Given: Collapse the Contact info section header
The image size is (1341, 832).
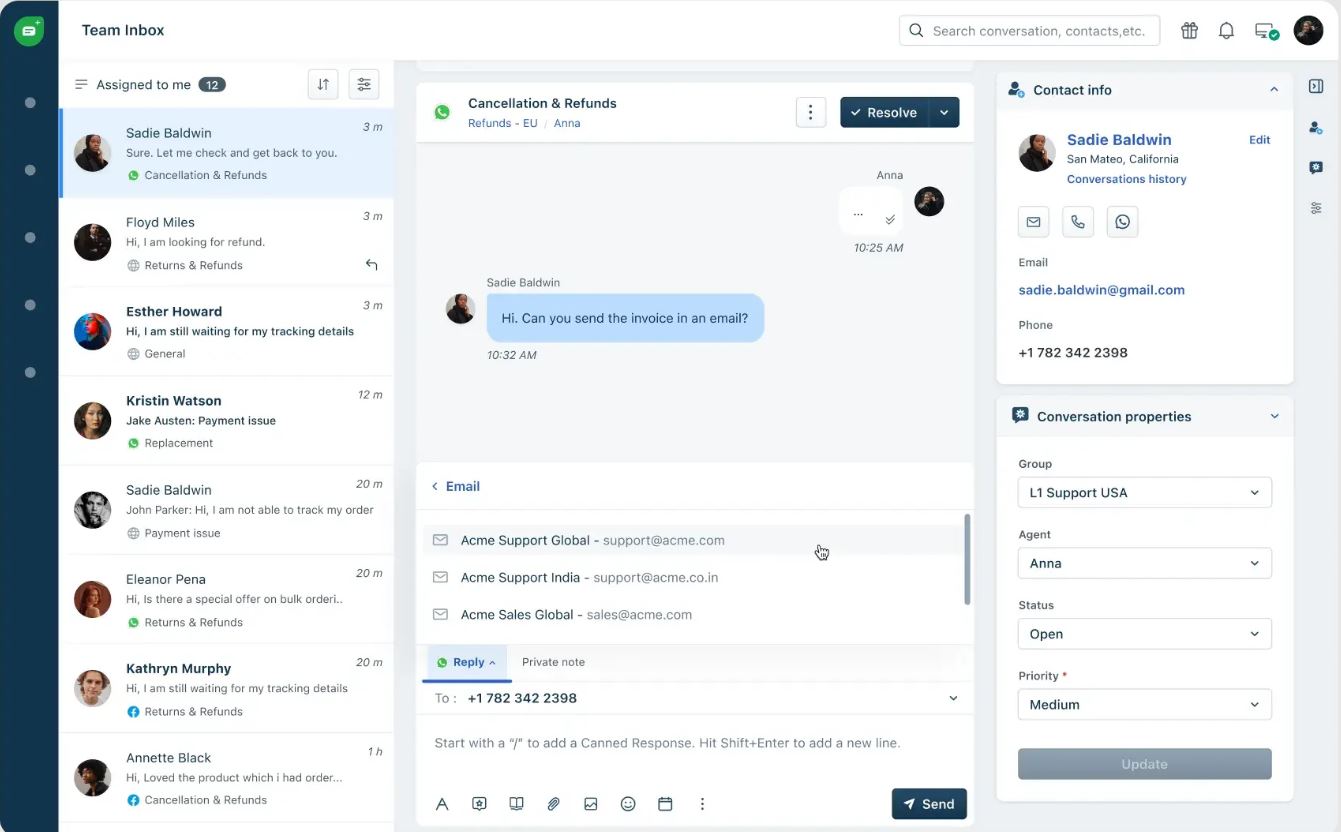Looking at the screenshot, I should (1274, 89).
